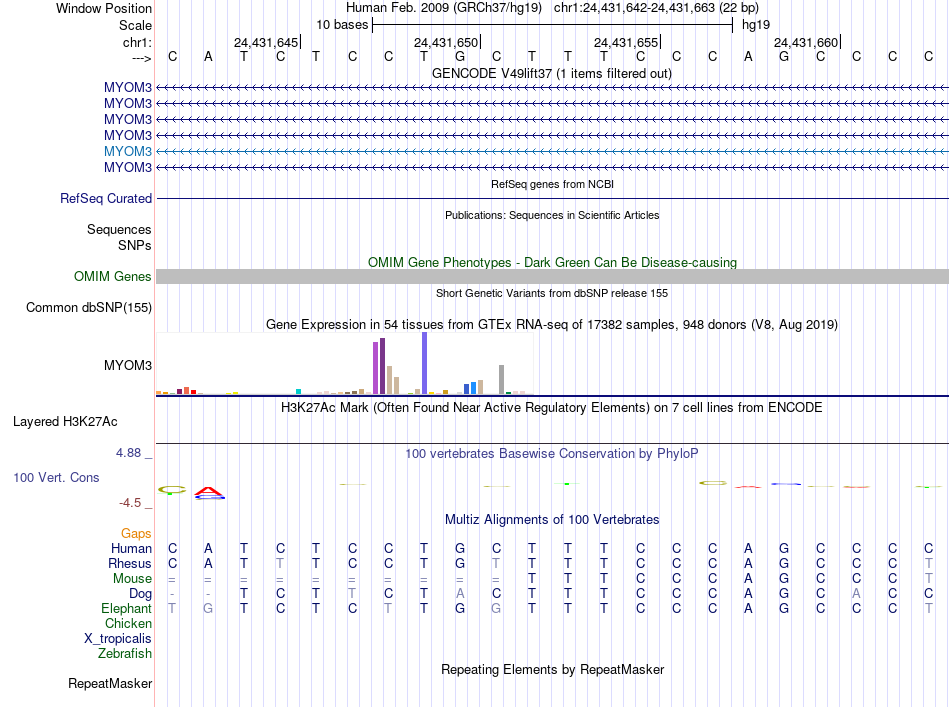
Task: Open the OMIM Genes track label
Action: point(113,276)
